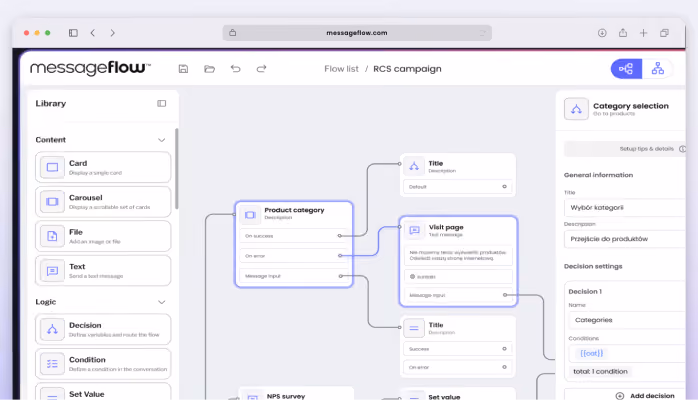This screenshot has width=698, height=400.
Task: Go forward in the browser
Action: [x=113, y=33]
